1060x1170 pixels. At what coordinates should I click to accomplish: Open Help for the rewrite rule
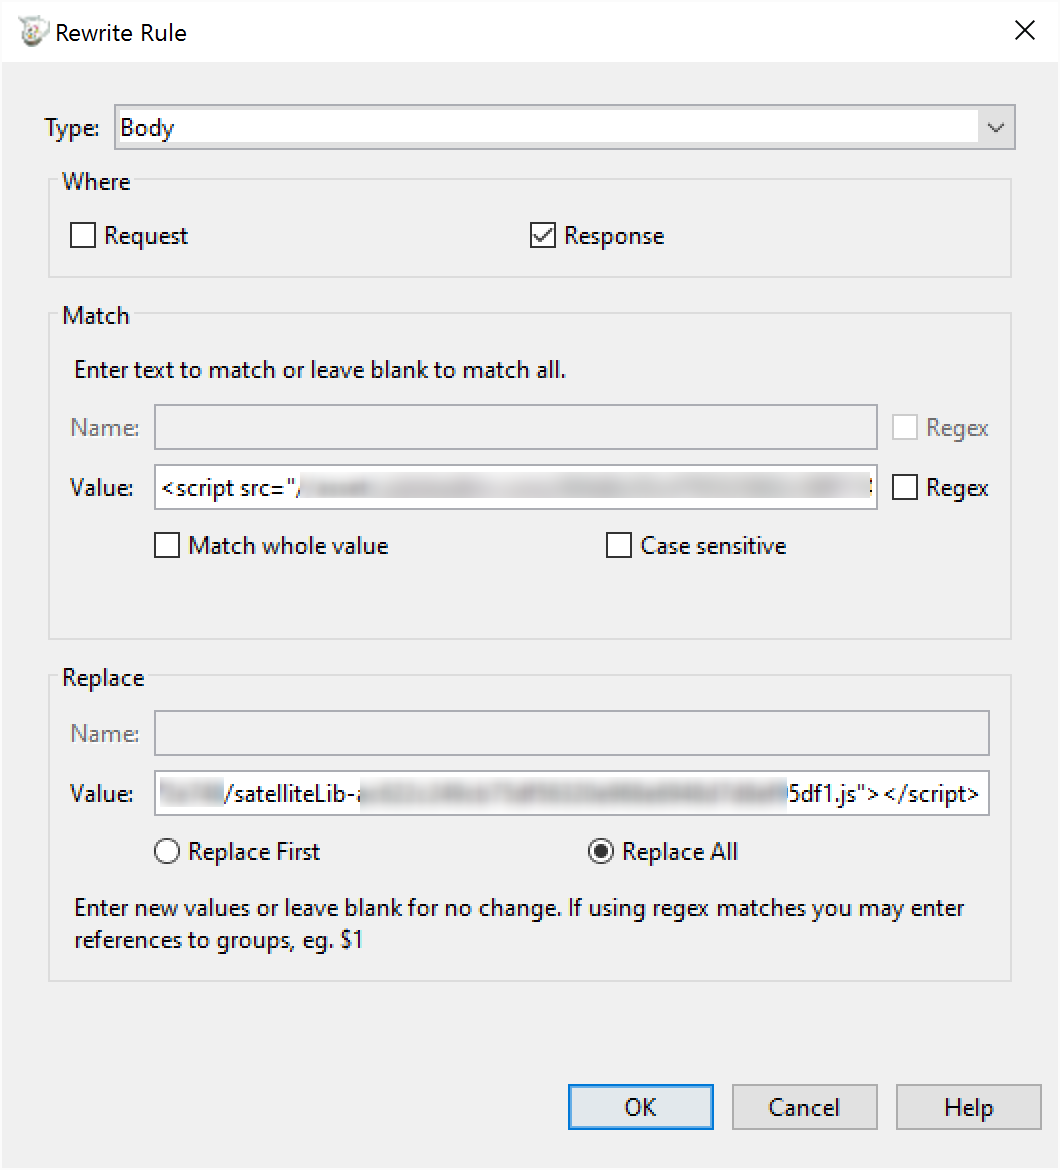pyautogui.click(x=967, y=1107)
